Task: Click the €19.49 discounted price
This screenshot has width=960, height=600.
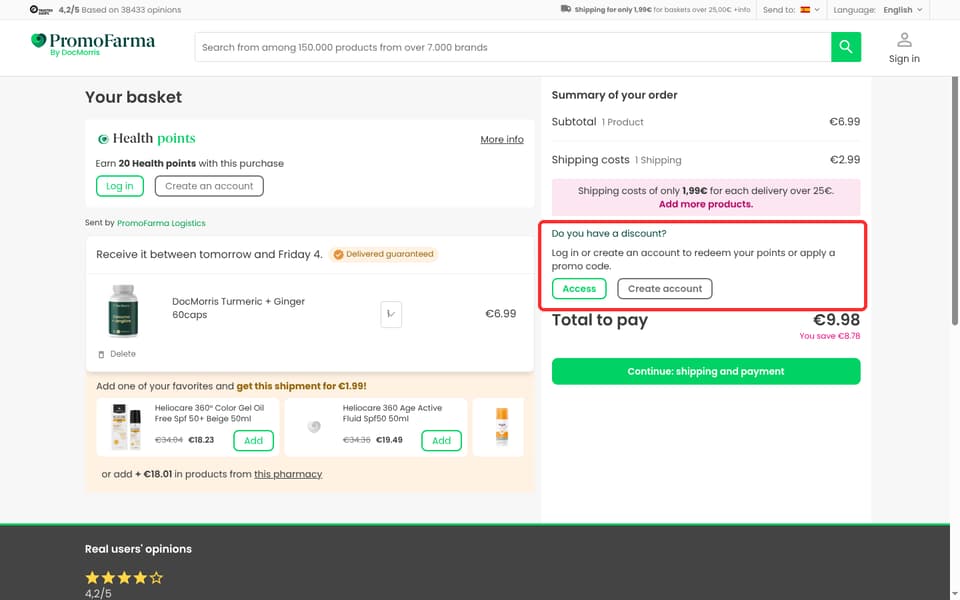Action: [x=389, y=440]
